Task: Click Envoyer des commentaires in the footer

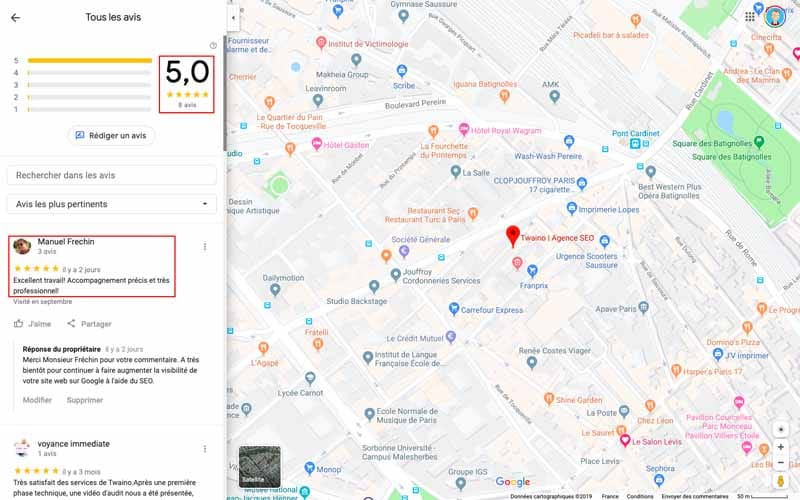Action: tap(695, 496)
